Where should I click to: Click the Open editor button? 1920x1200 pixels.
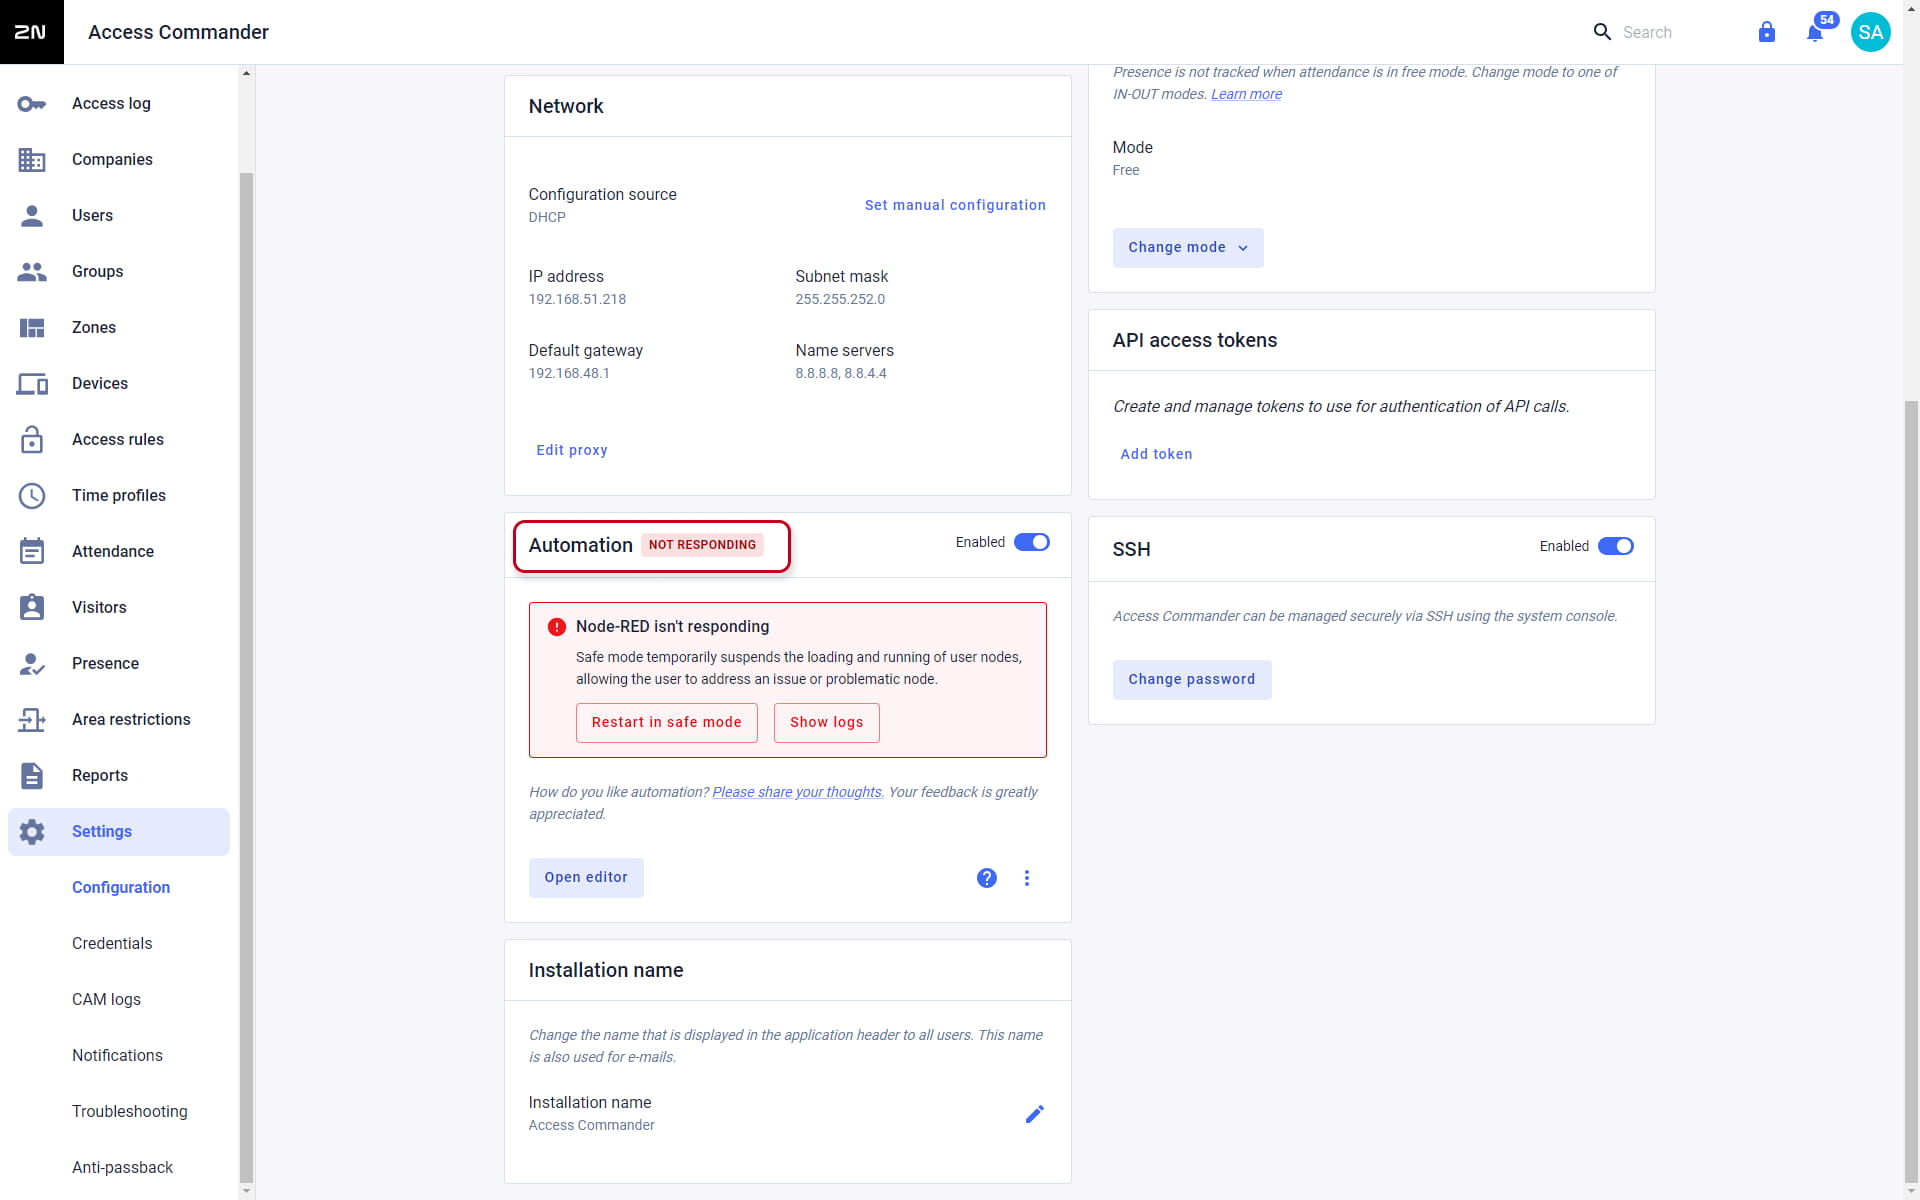click(x=586, y=878)
